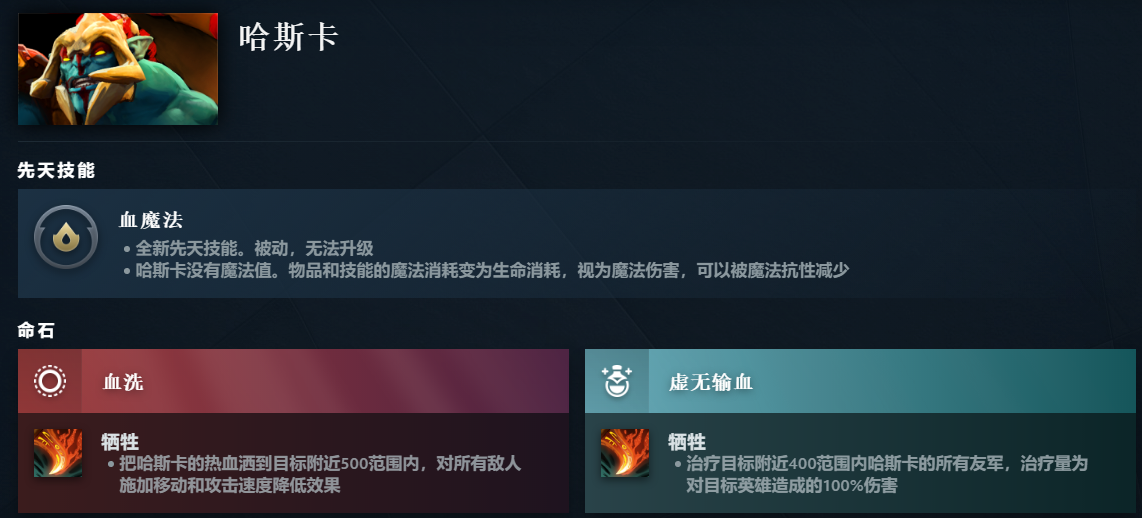The height and width of the screenshot is (518, 1142).
Task: Open the 血魔法 ability name
Action: (151, 220)
